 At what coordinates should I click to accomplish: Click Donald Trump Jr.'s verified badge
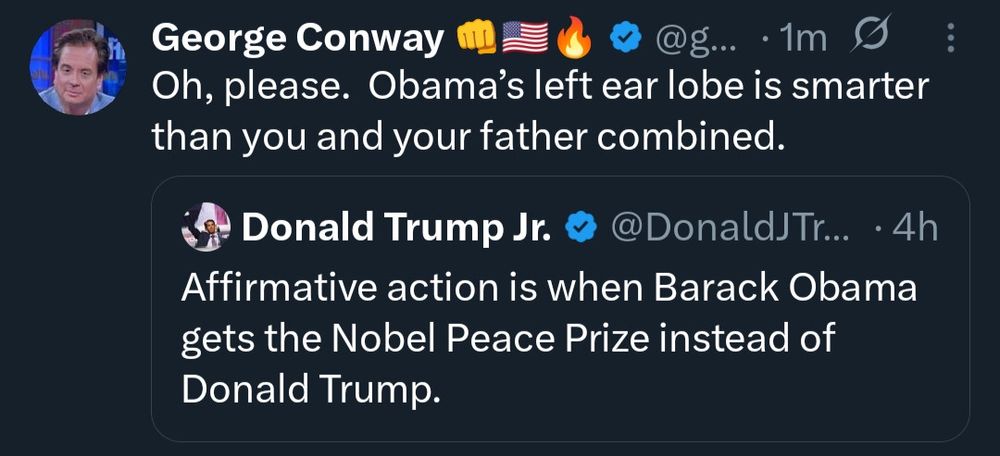tap(580, 228)
